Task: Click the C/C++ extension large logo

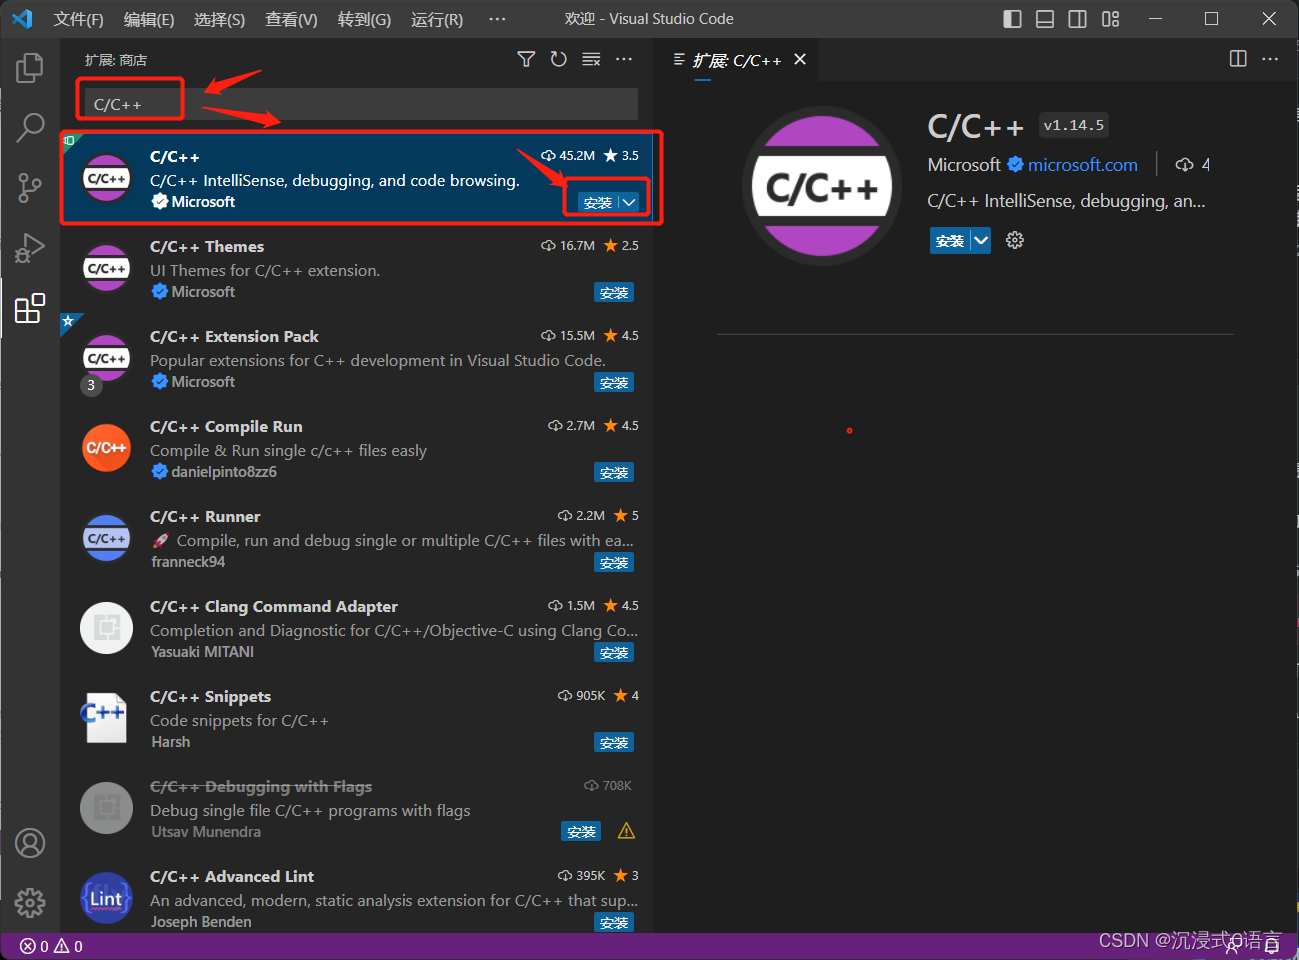Action: point(822,186)
